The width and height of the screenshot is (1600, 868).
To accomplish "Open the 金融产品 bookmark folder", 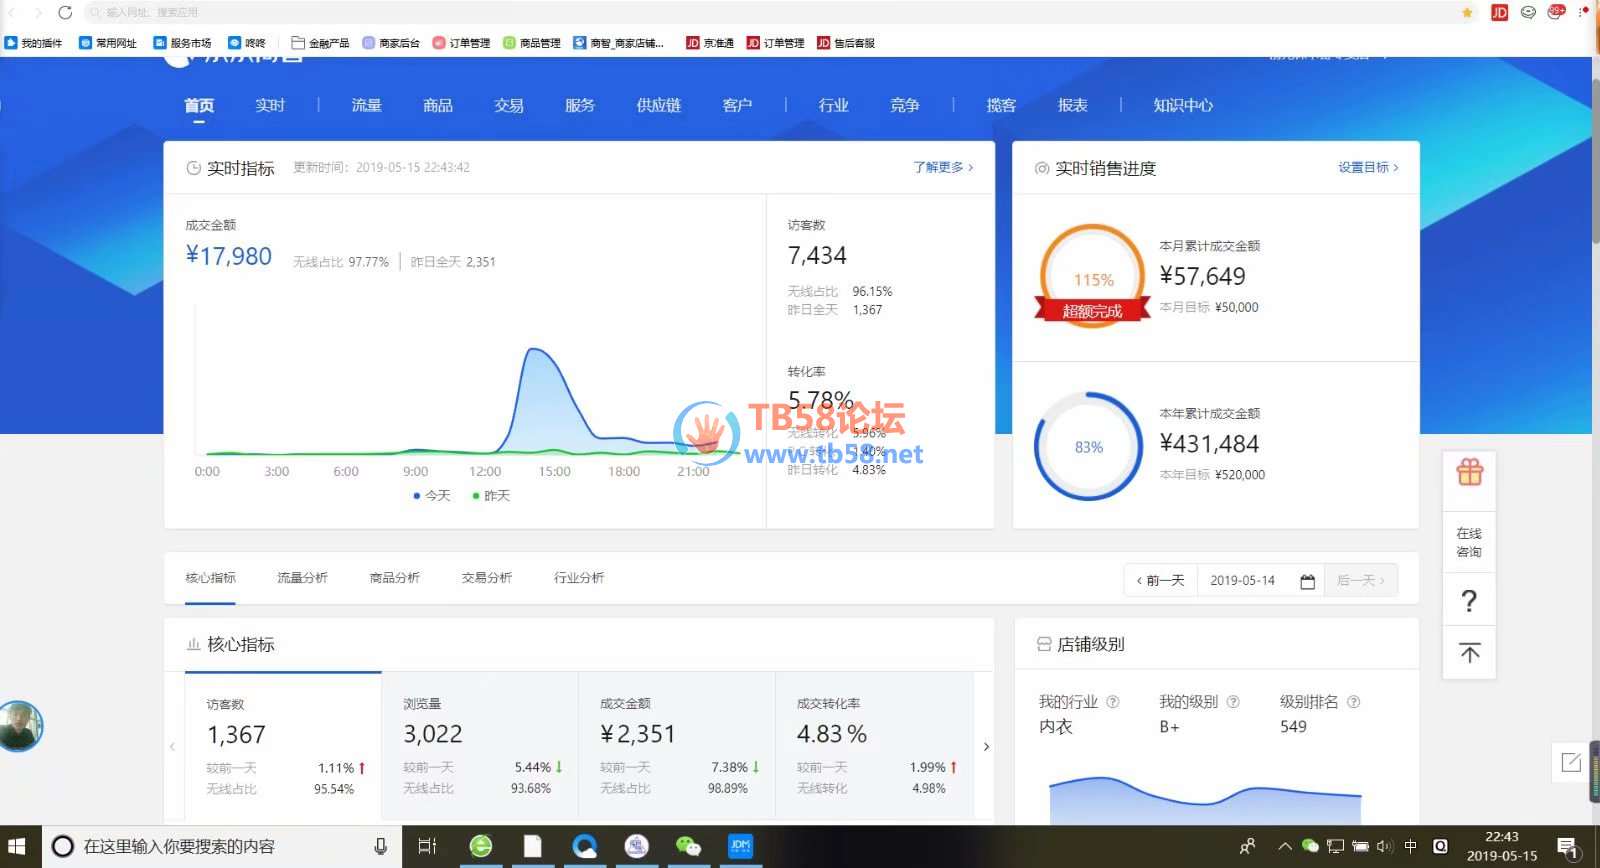I will click(x=320, y=43).
